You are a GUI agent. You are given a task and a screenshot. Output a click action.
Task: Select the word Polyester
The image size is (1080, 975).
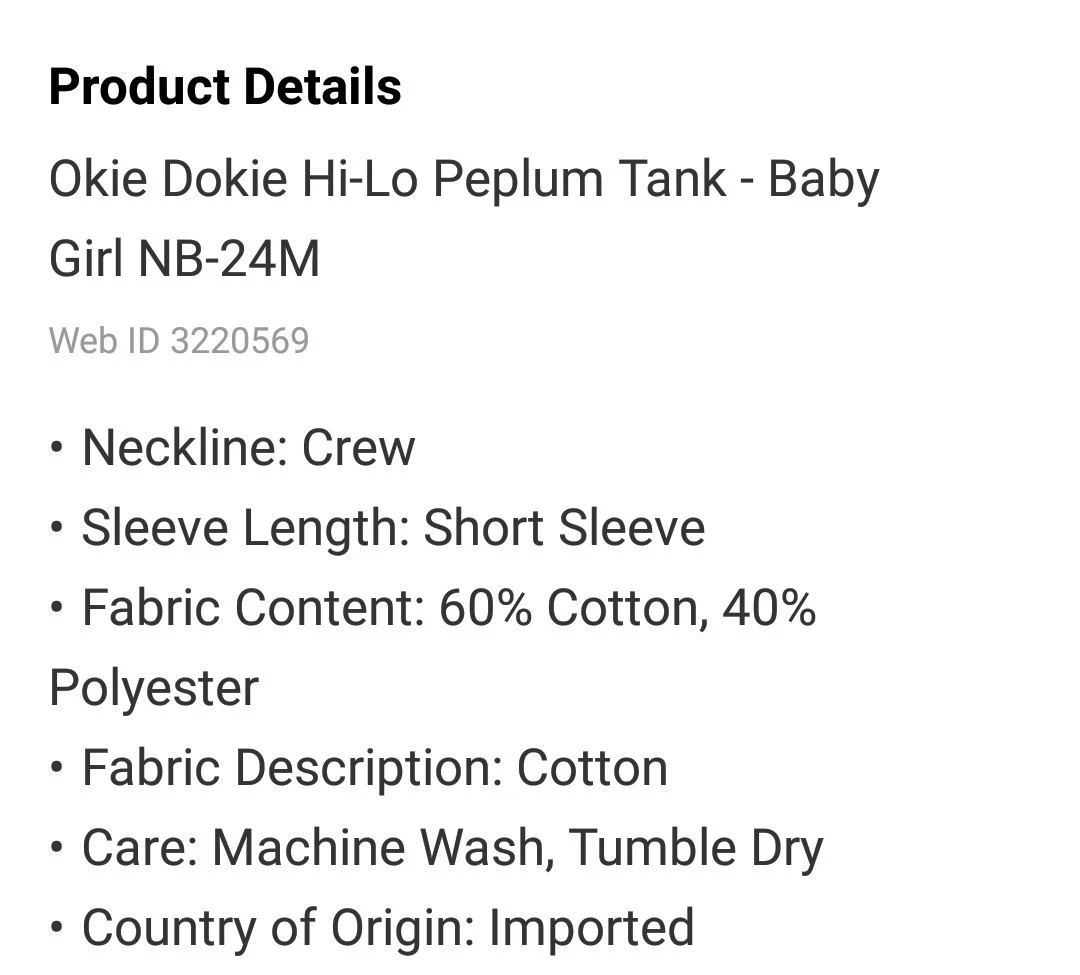tap(154, 689)
